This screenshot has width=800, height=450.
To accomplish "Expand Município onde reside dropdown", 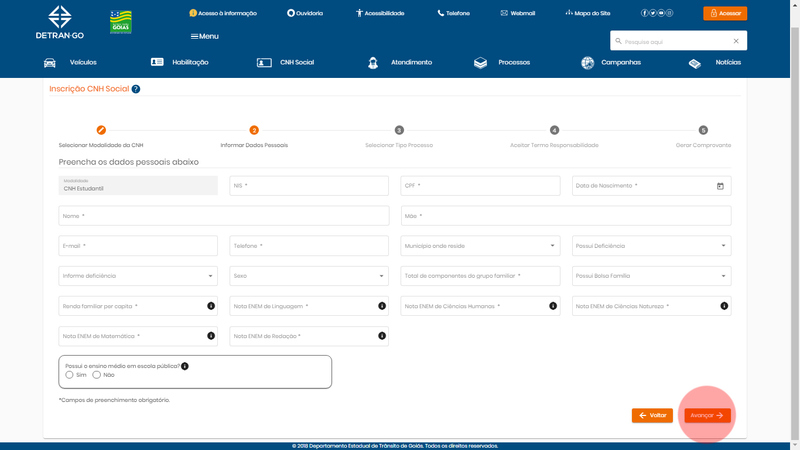I will [x=480, y=246].
